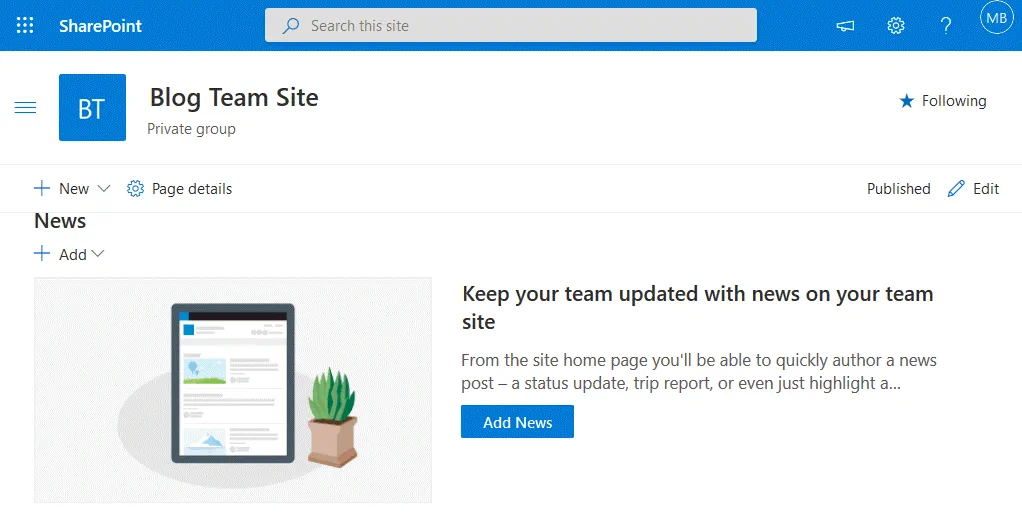The height and width of the screenshot is (521, 1022).
Task: Click the Private group label
Action: click(191, 129)
